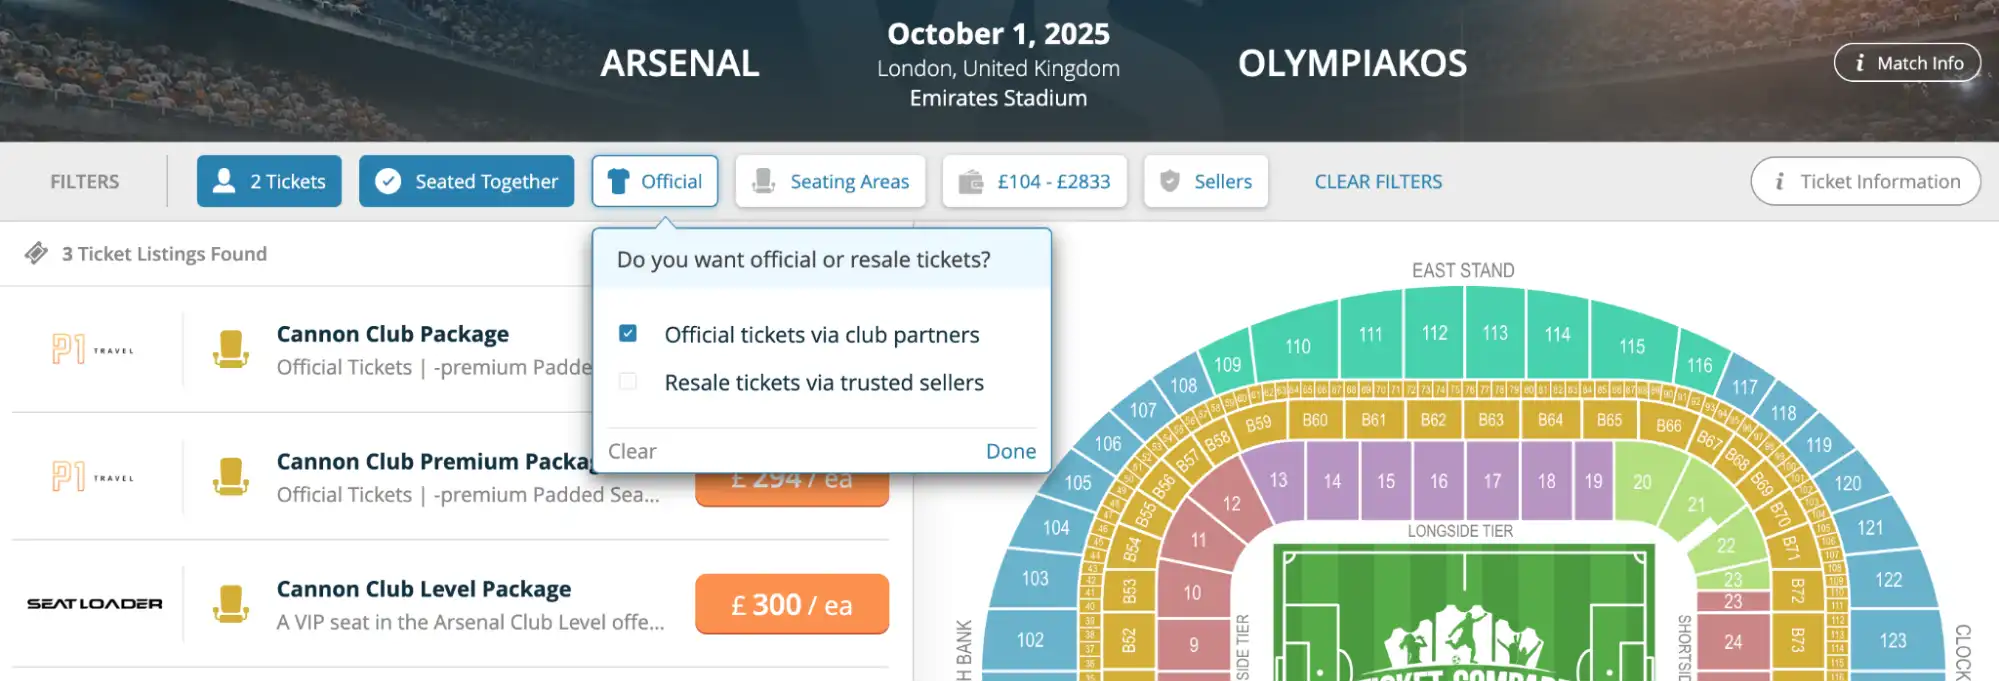Click the info icon on Ticket Information
The image size is (1999, 682).
tap(1779, 181)
